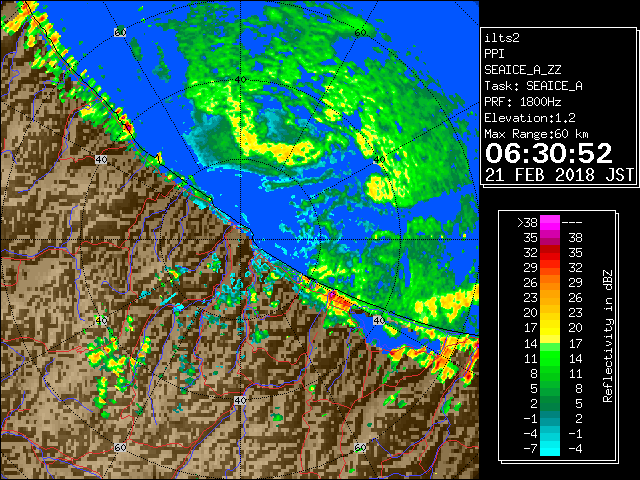This screenshot has height=480, width=640.
Task: Pick the yellow legend color band
Action: [550, 328]
